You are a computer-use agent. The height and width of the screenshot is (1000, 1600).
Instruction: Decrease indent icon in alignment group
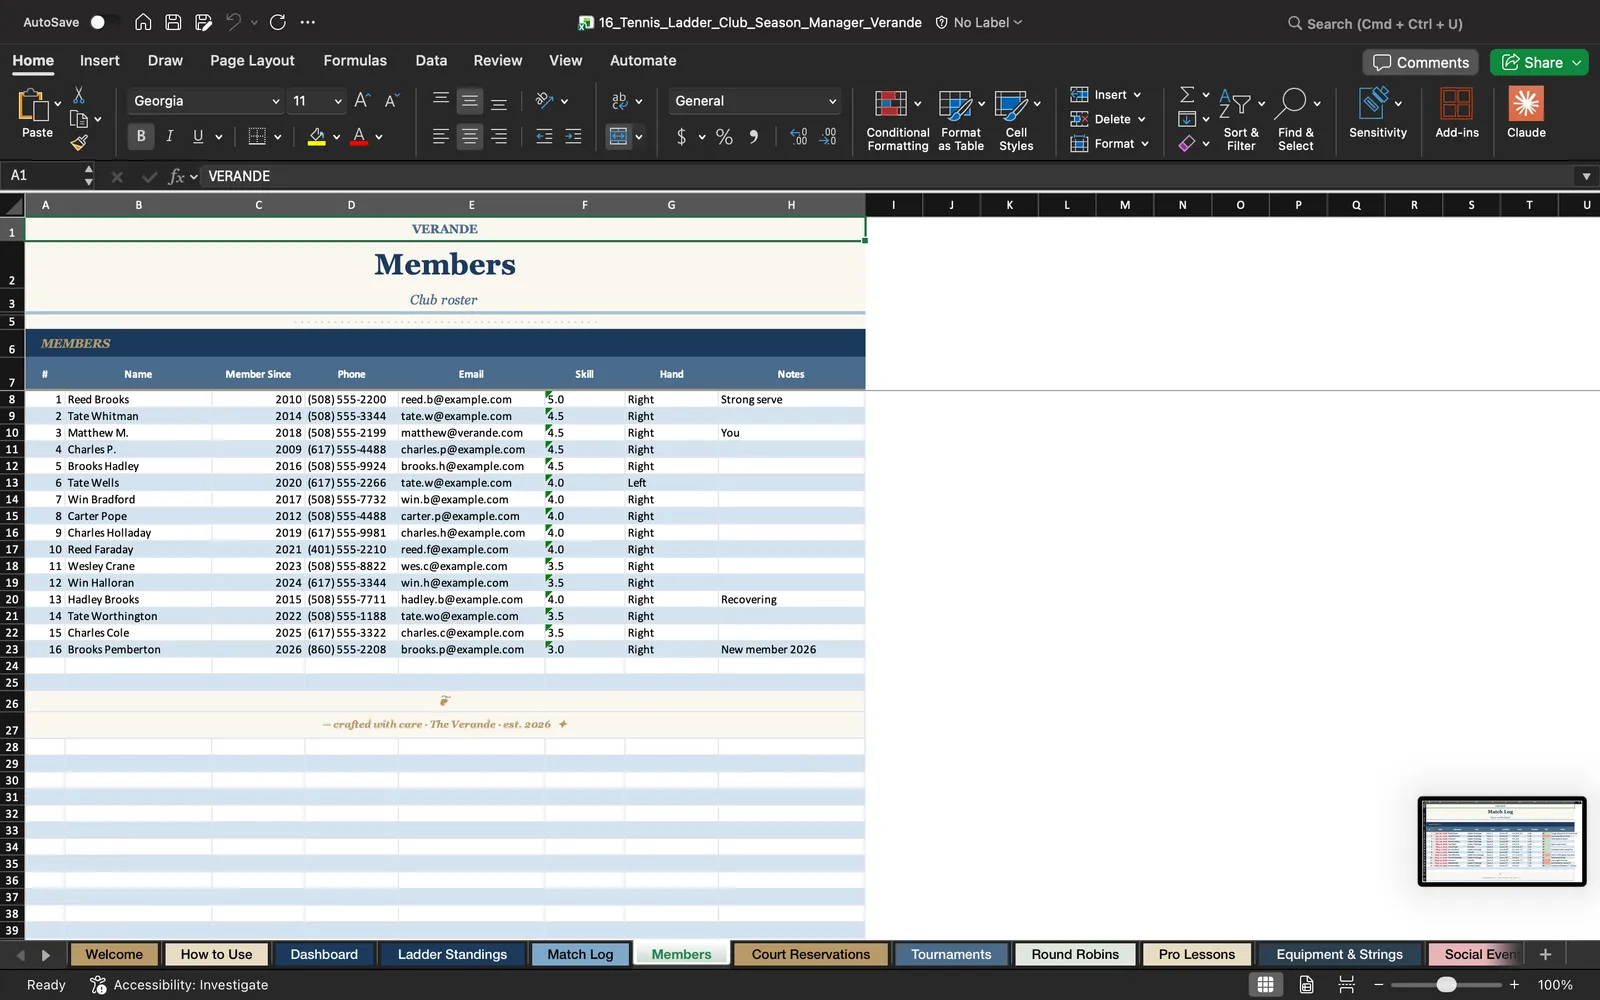click(x=544, y=136)
